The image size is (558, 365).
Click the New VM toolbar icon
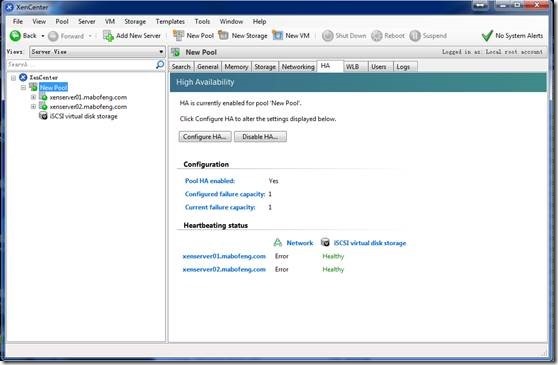point(278,35)
